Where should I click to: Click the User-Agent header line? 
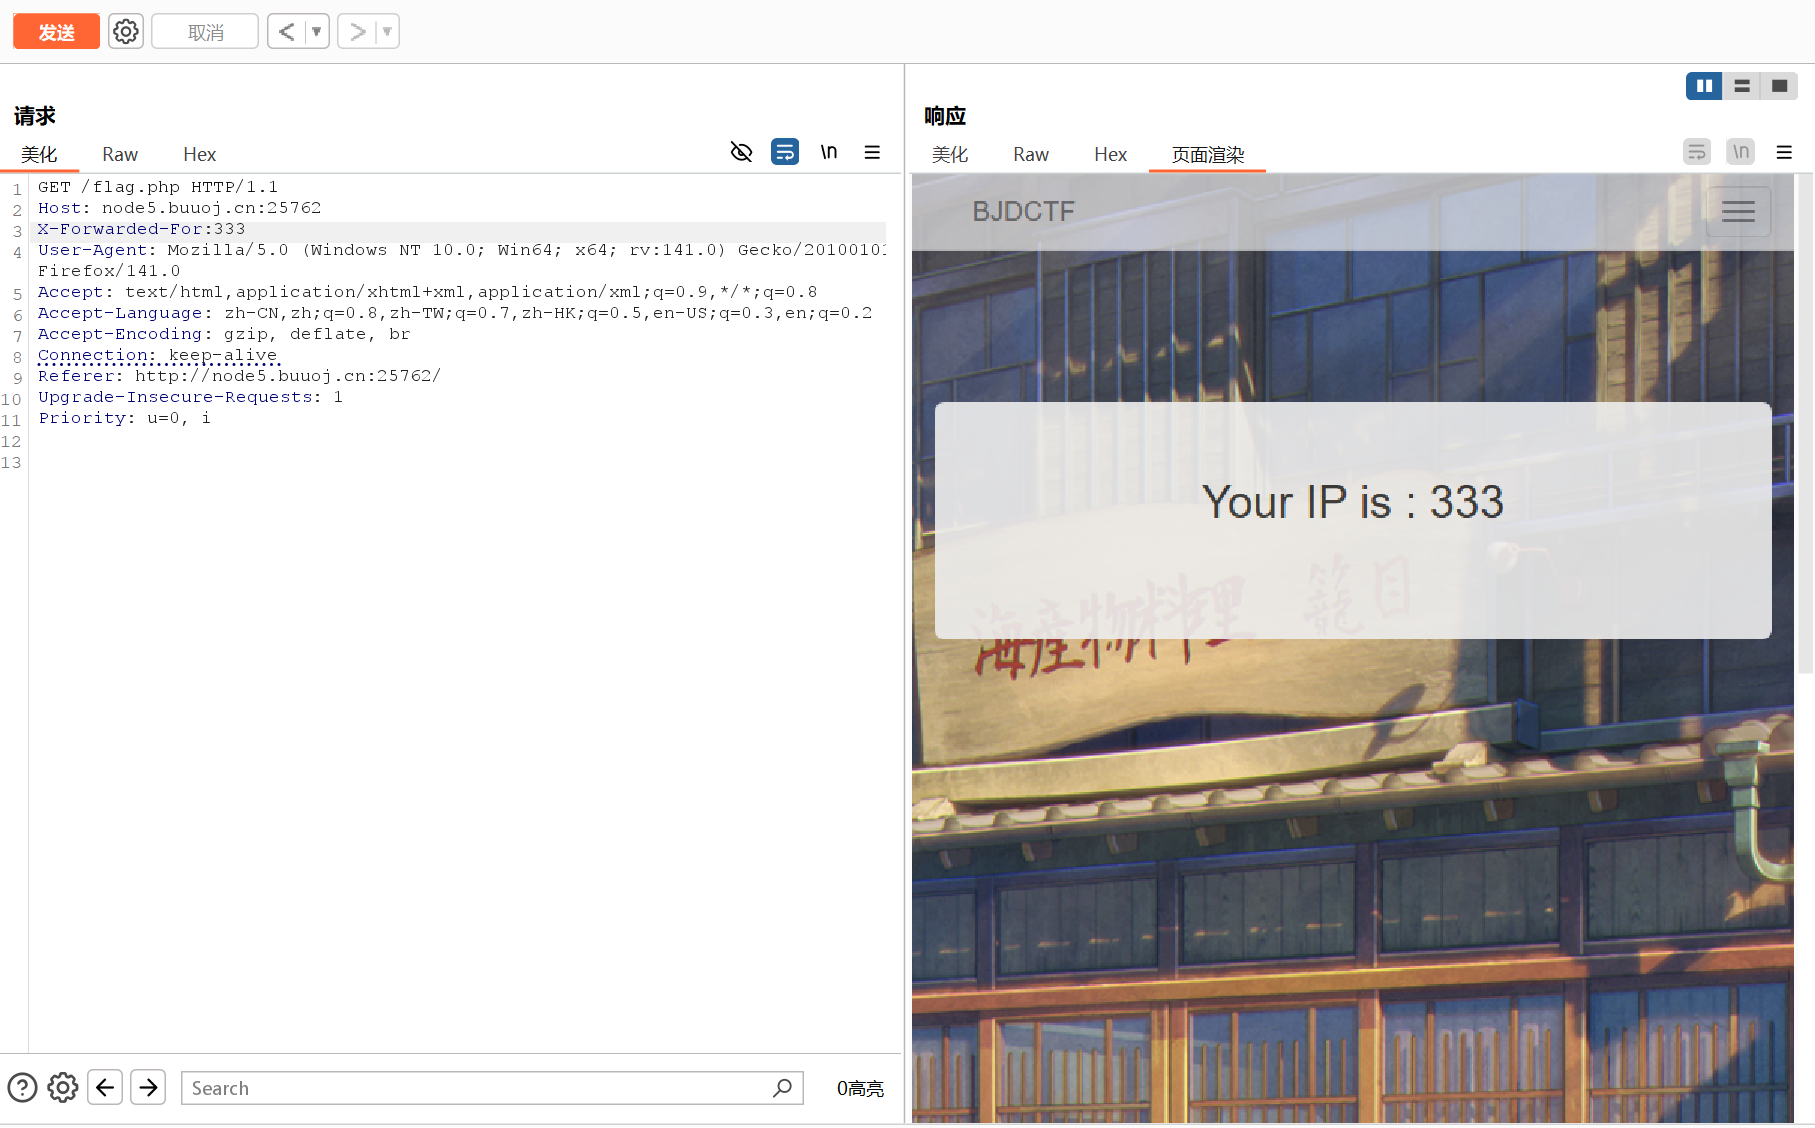coord(462,260)
